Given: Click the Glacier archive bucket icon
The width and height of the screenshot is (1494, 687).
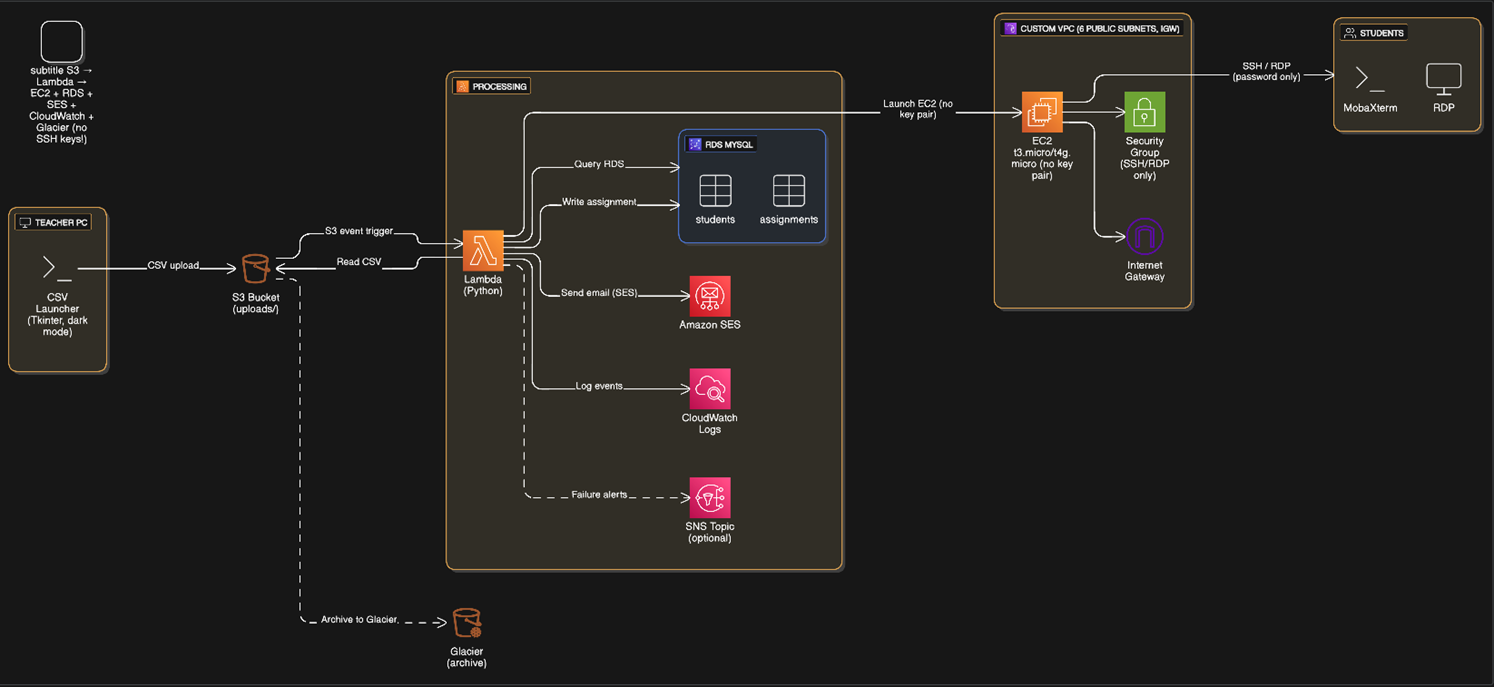Looking at the screenshot, I should click(467, 623).
